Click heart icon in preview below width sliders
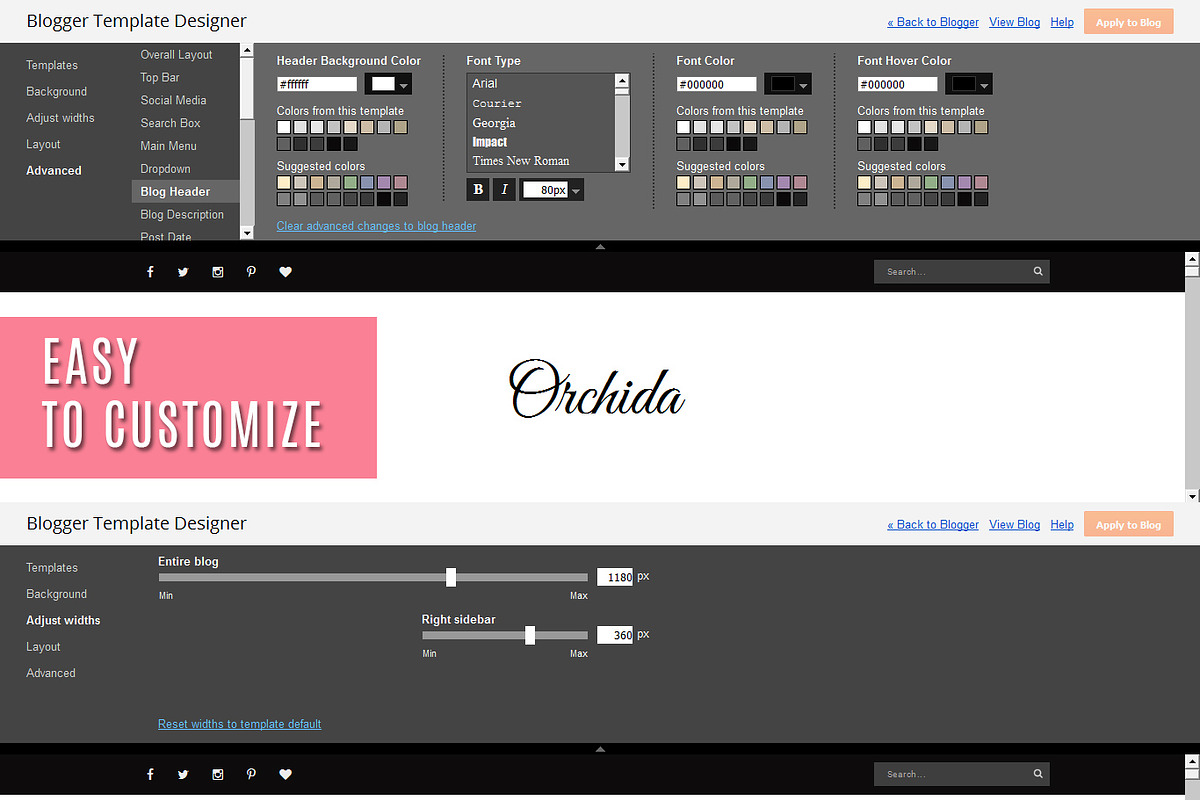Image resolution: width=1200 pixels, height=800 pixels. click(x=285, y=774)
